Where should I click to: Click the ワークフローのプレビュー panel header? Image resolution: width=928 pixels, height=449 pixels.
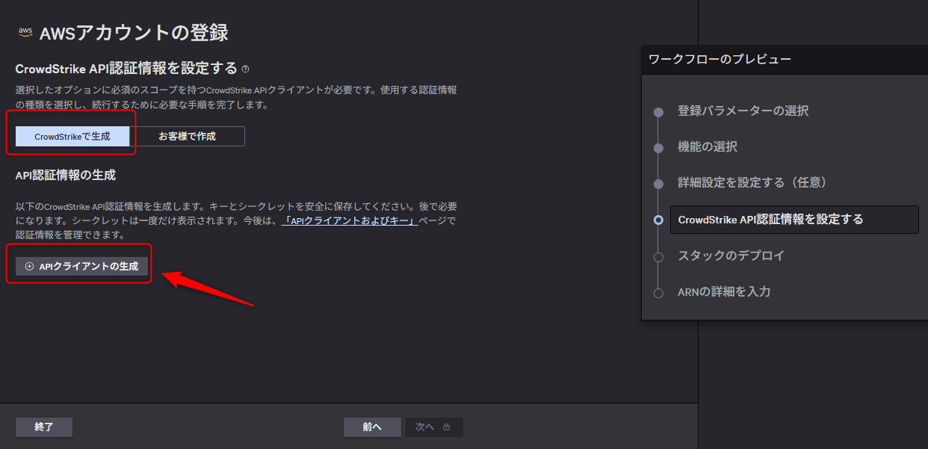[719, 59]
